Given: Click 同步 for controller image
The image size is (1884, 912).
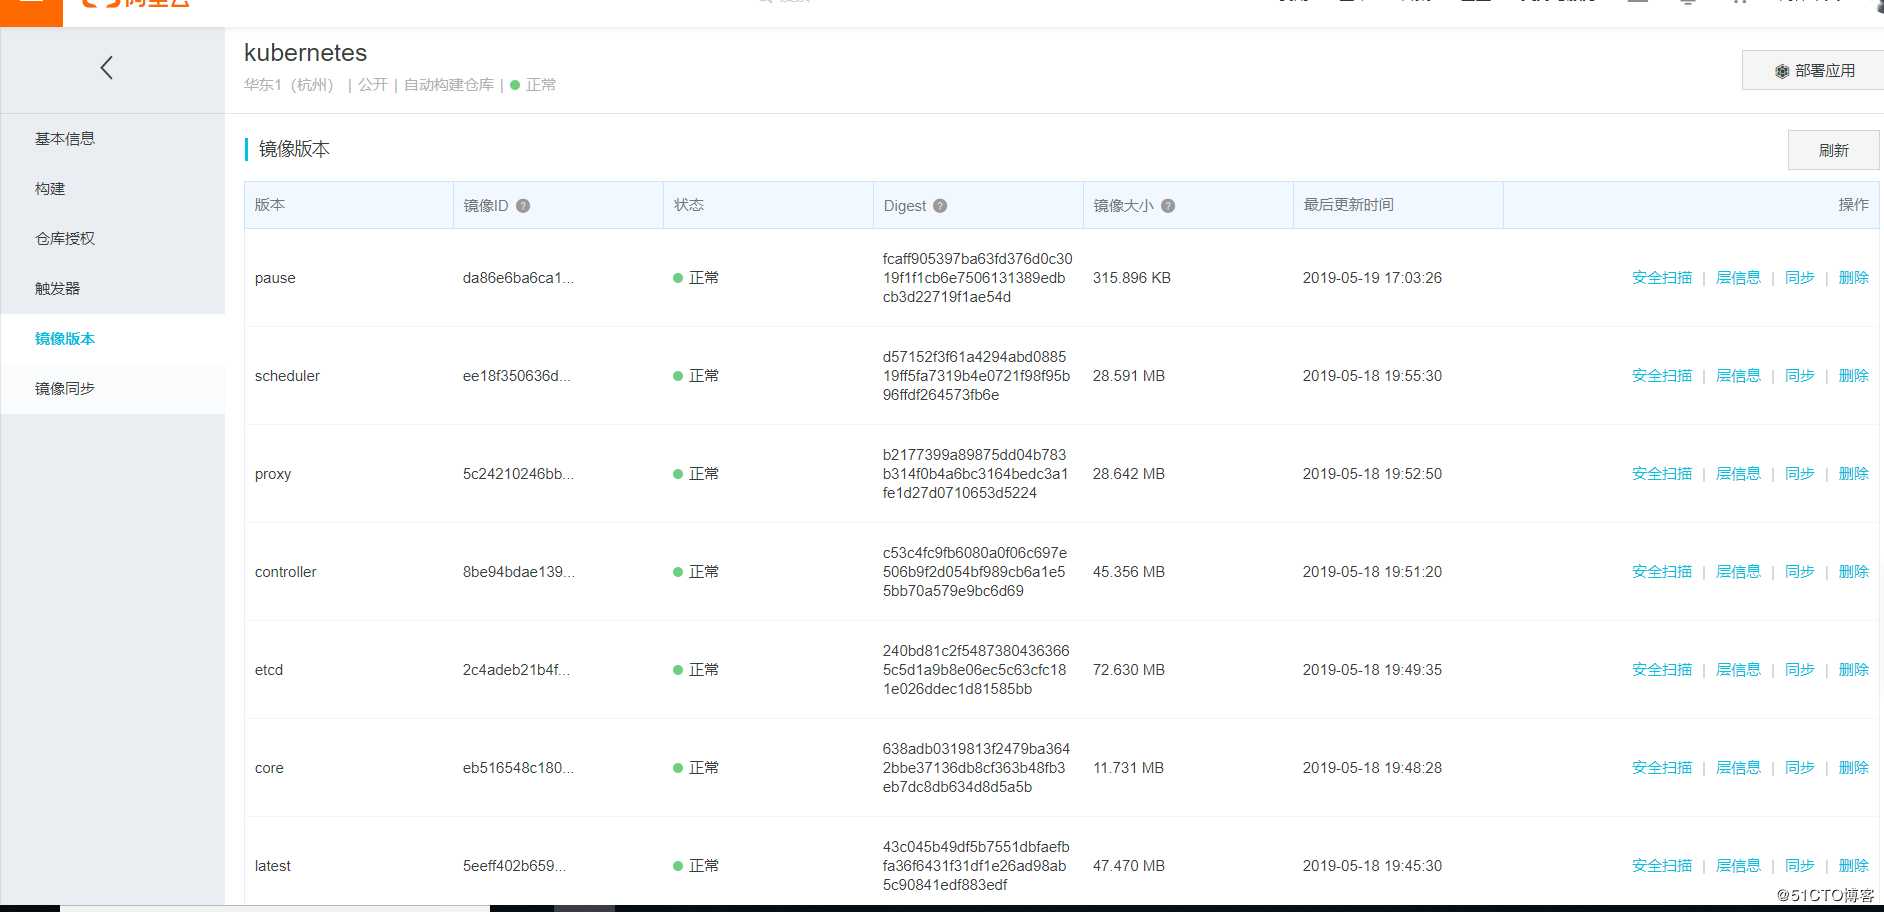Looking at the screenshot, I should (x=1799, y=572).
